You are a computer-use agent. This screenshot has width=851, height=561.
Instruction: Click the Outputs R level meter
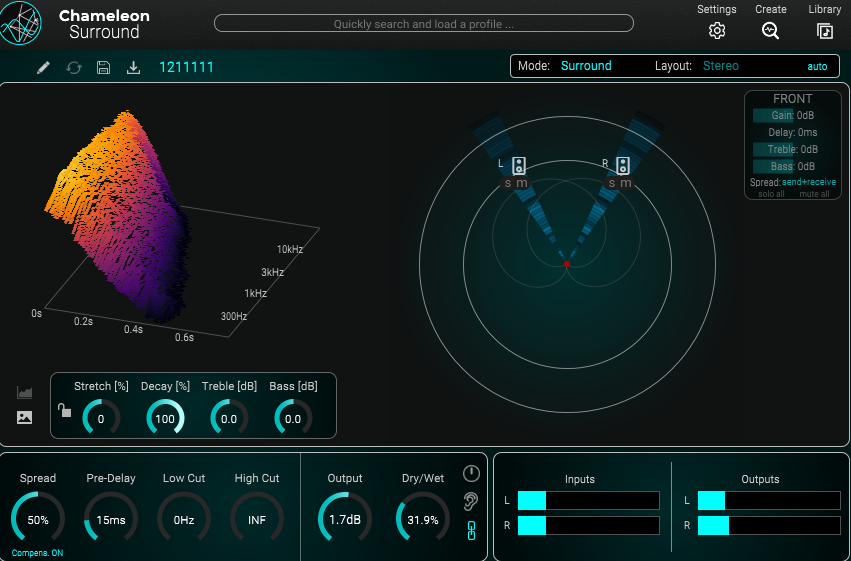(x=769, y=525)
